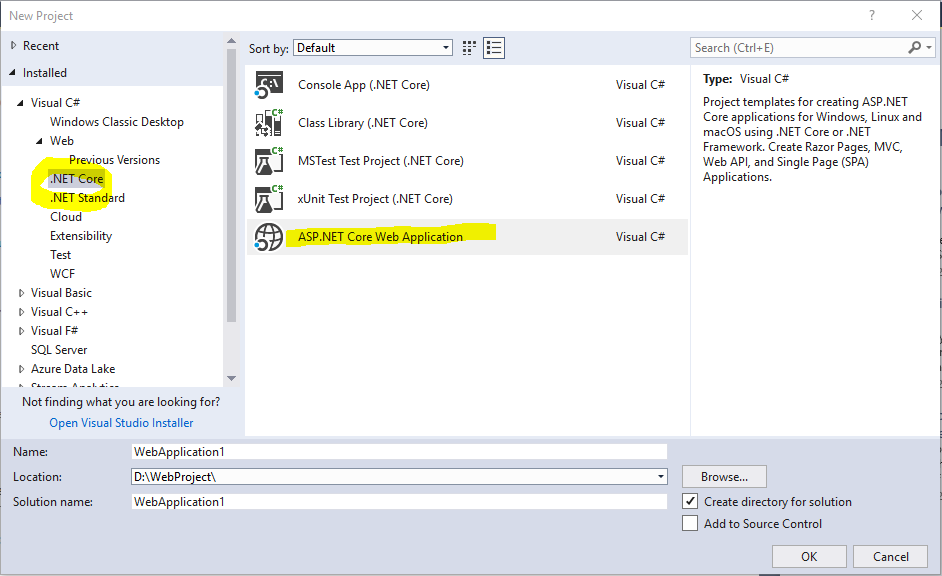Toggle Create directory for solution checkbox

(690, 502)
